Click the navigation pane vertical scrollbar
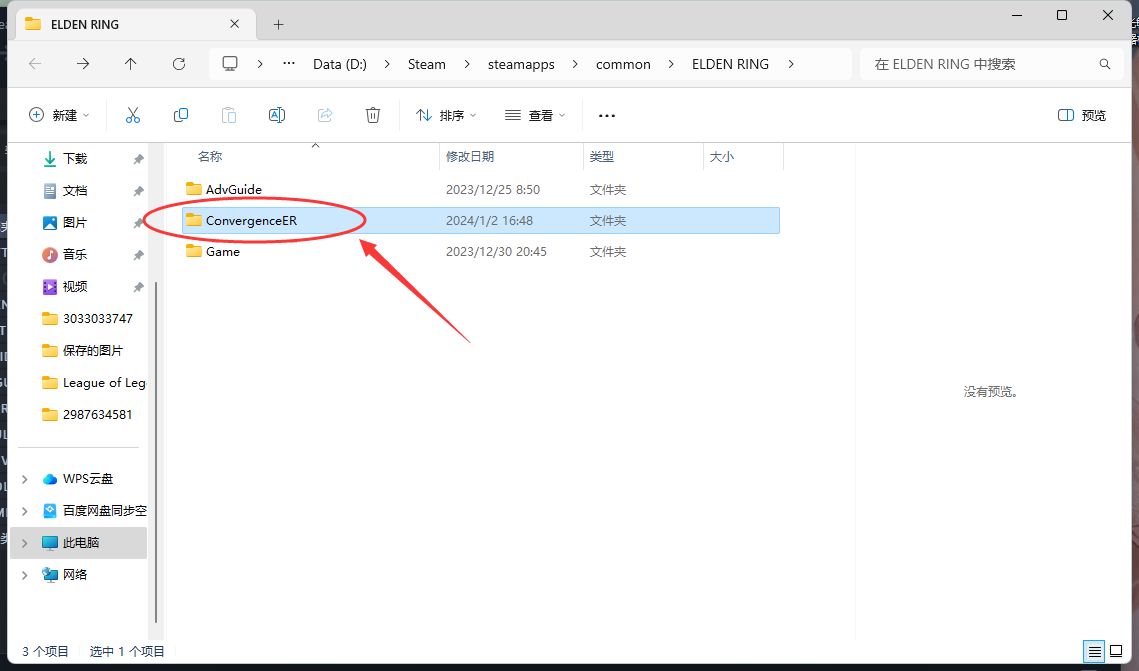The height and width of the screenshot is (671, 1139). click(156, 452)
